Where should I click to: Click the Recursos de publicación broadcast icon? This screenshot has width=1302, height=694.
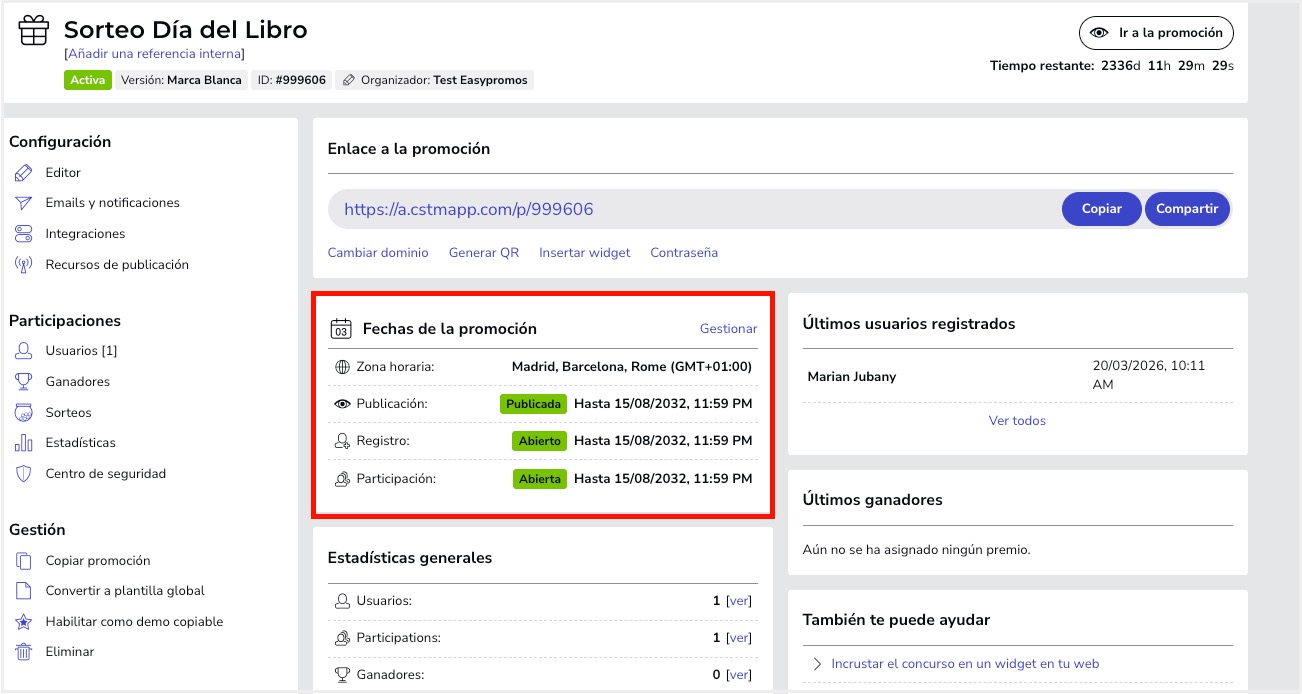[25, 264]
